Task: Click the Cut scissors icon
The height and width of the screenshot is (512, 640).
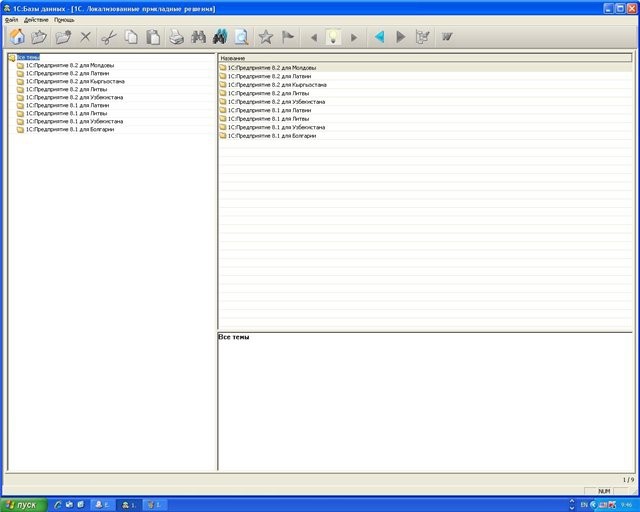Action: point(109,37)
